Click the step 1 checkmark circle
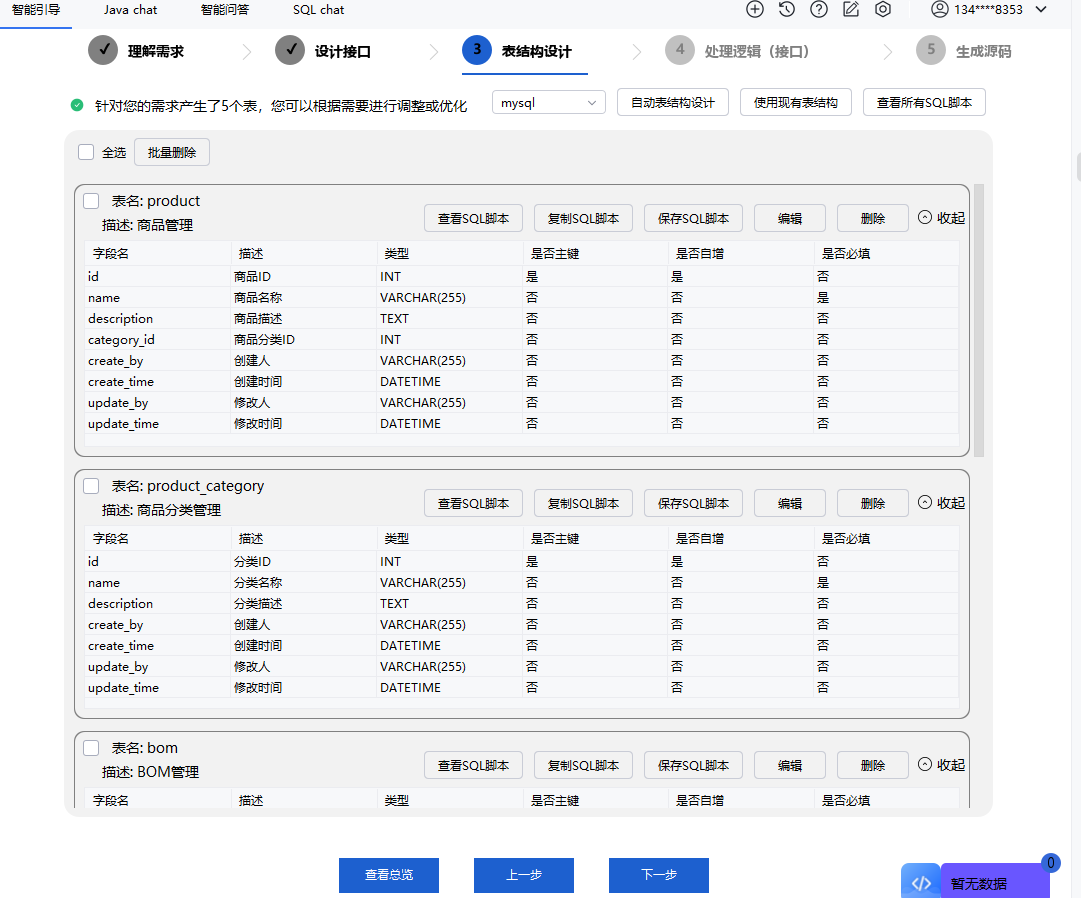The height and width of the screenshot is (898, 1081). pyautogui.click(x=103, y=50)
